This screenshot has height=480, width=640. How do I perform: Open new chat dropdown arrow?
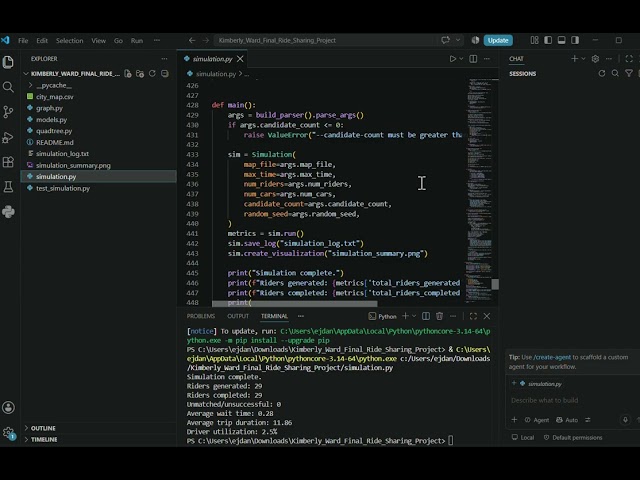tap(583, 59)
